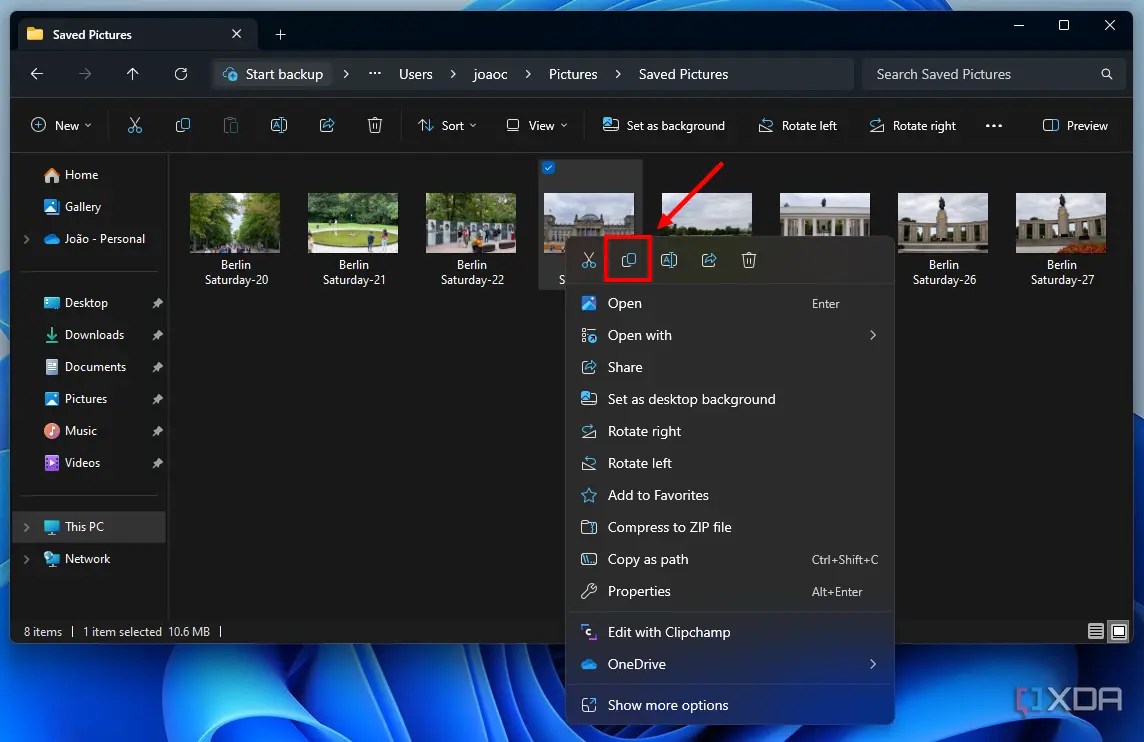This screenshot has width=1144, height=742.
Task: Open the View dropdown
Action: (537, 125)
